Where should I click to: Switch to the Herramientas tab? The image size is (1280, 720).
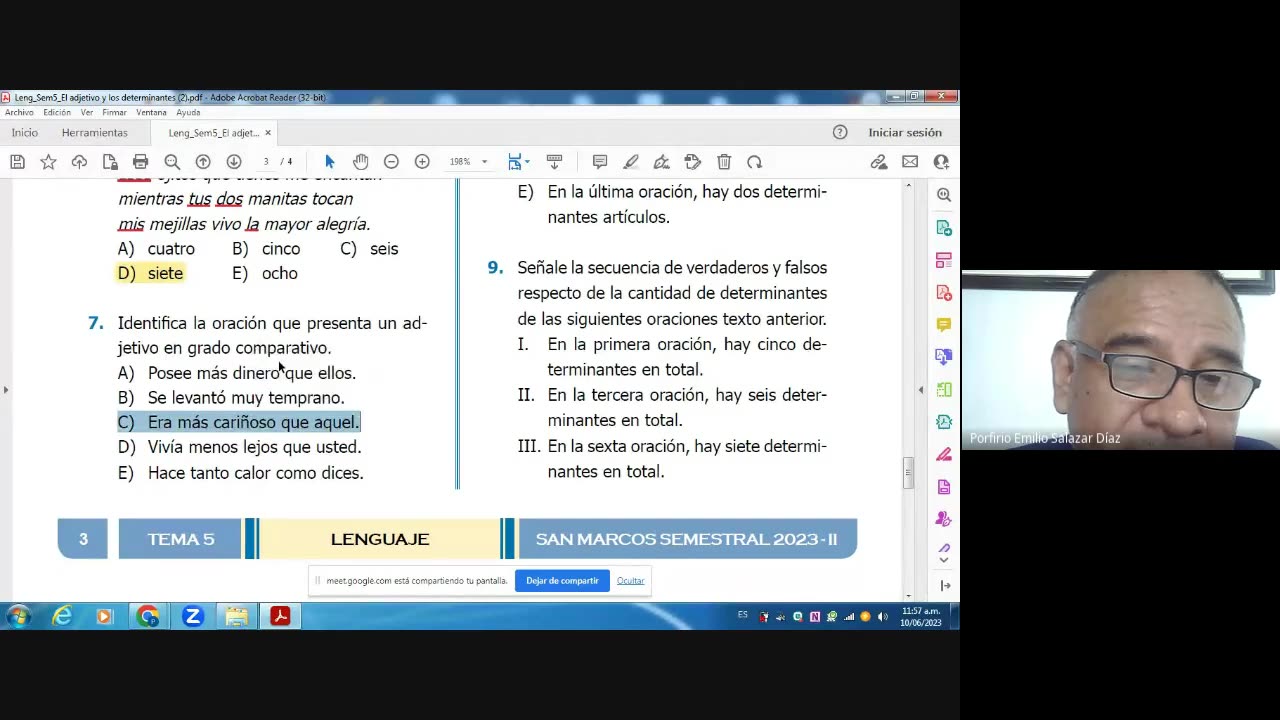[95, 132]
